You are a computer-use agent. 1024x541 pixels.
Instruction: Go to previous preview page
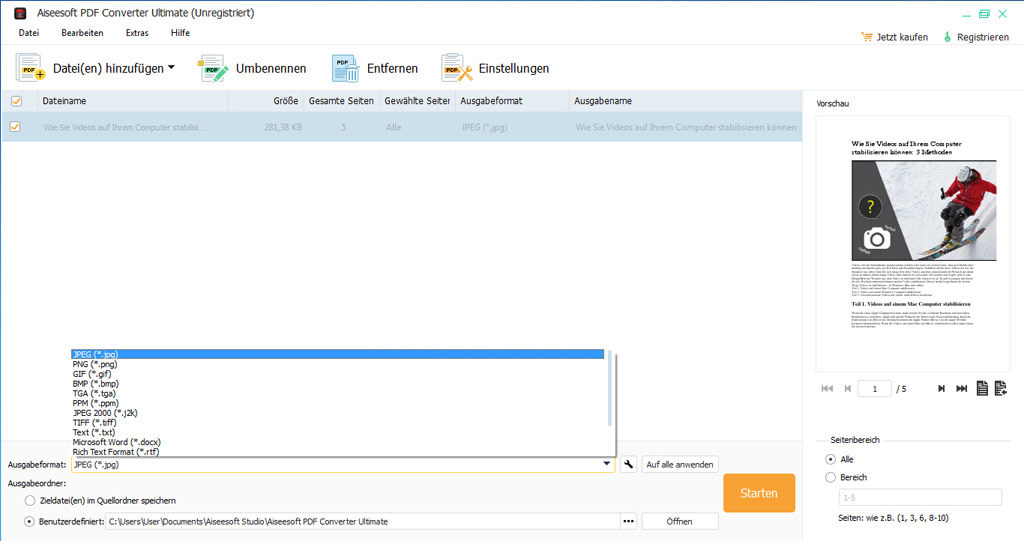coord(848,389)
